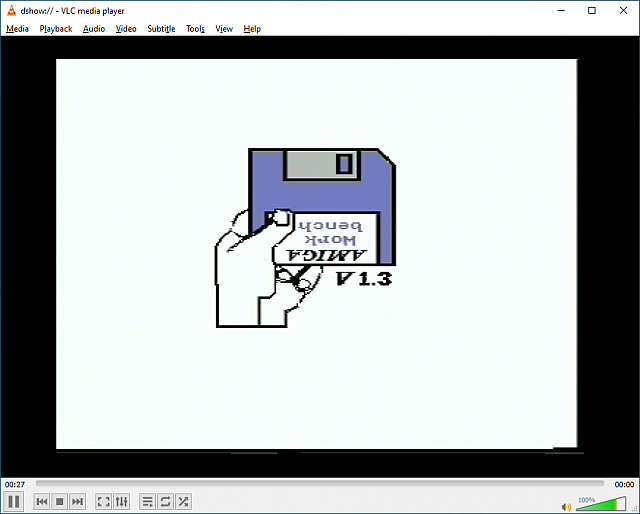Stop playback with the stop button

tap(60, 501)
